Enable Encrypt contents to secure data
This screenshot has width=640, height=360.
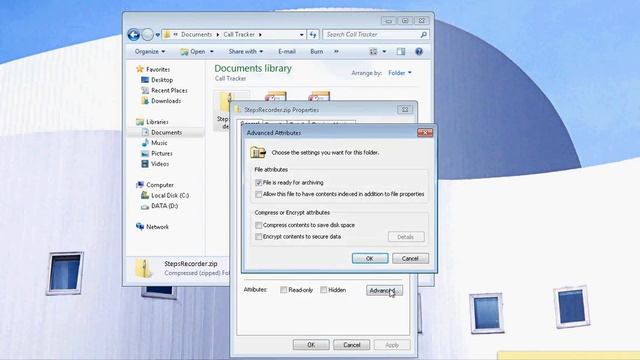(x=258, y=237)
